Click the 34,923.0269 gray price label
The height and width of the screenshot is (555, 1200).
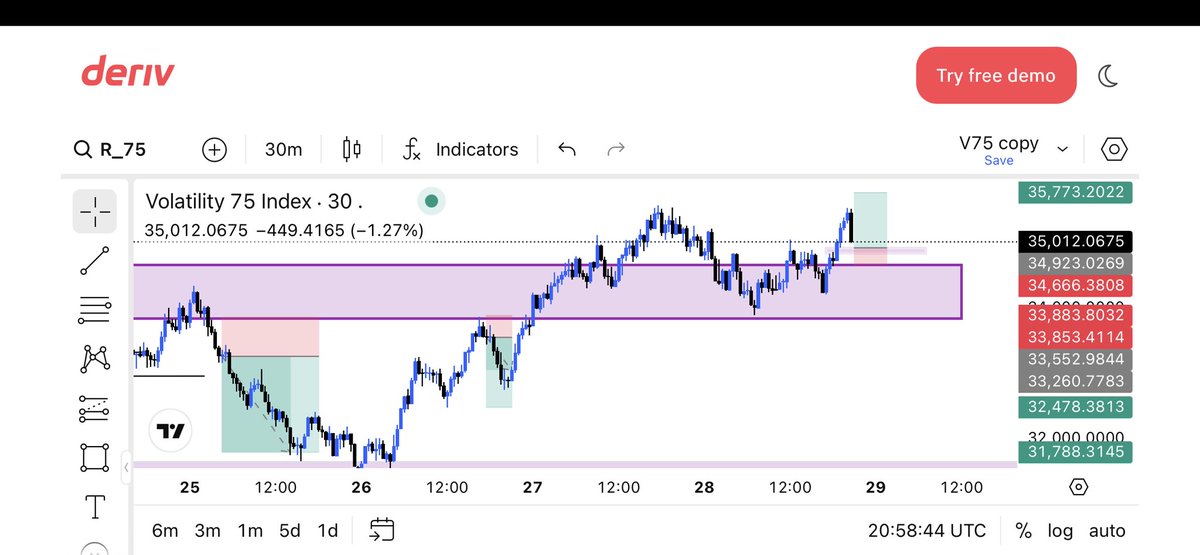click(1074, 263)
